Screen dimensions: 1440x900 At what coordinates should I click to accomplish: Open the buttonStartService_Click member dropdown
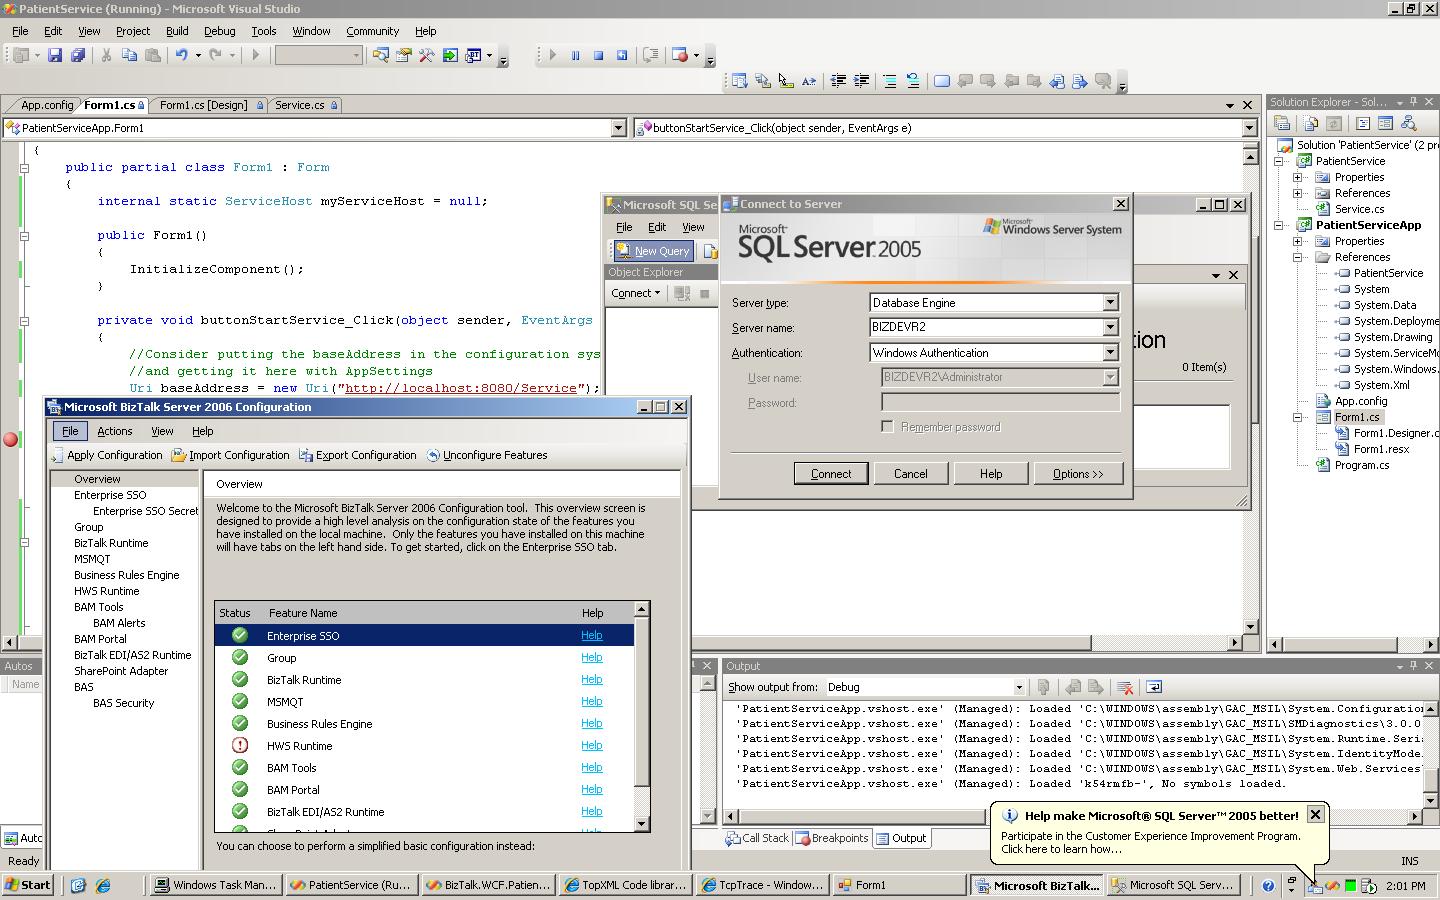click(x=1249, y=128)
